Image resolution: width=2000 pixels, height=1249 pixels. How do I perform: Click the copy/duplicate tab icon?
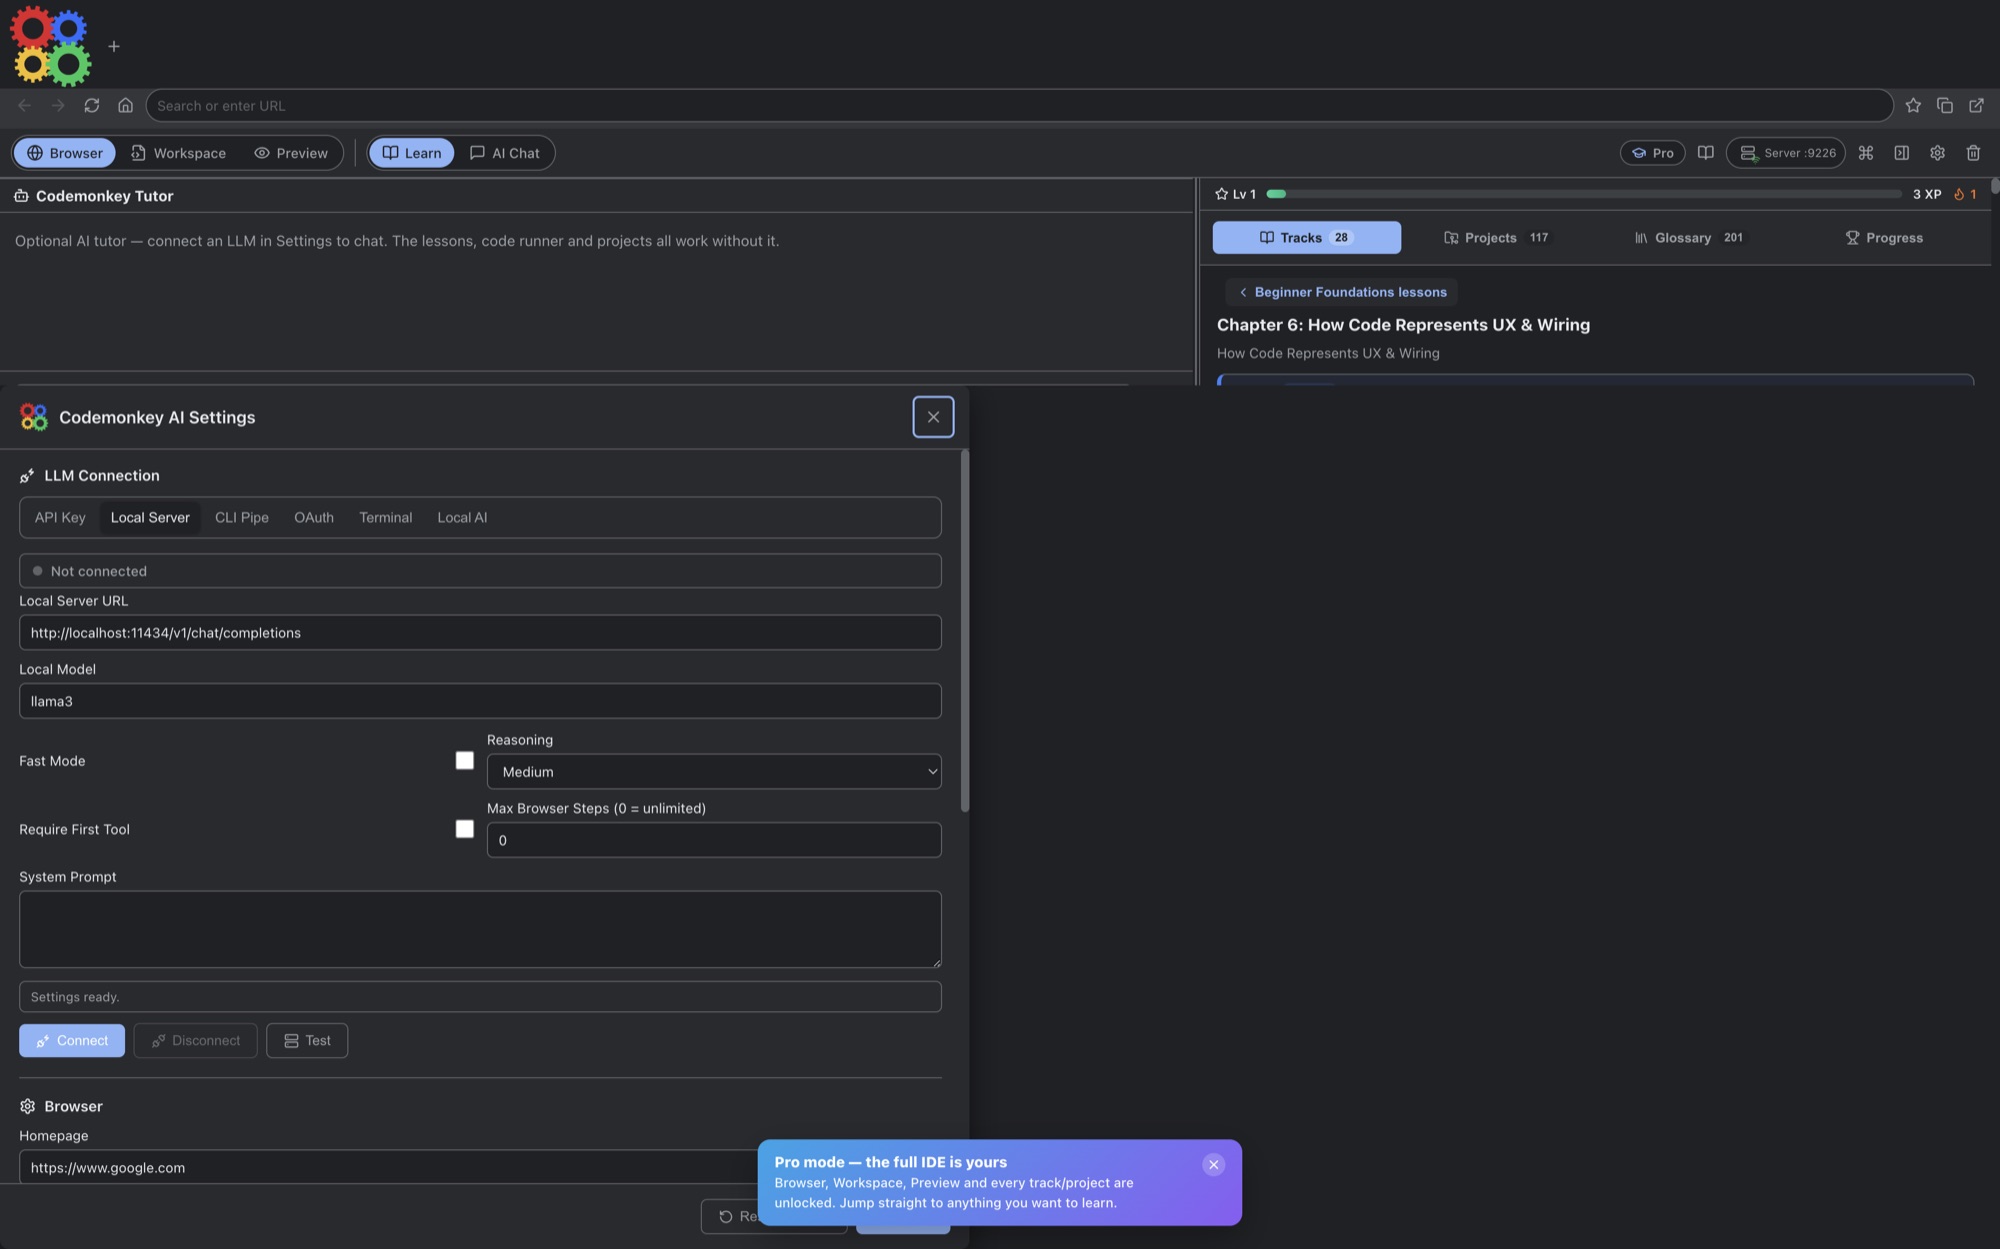1945,105
